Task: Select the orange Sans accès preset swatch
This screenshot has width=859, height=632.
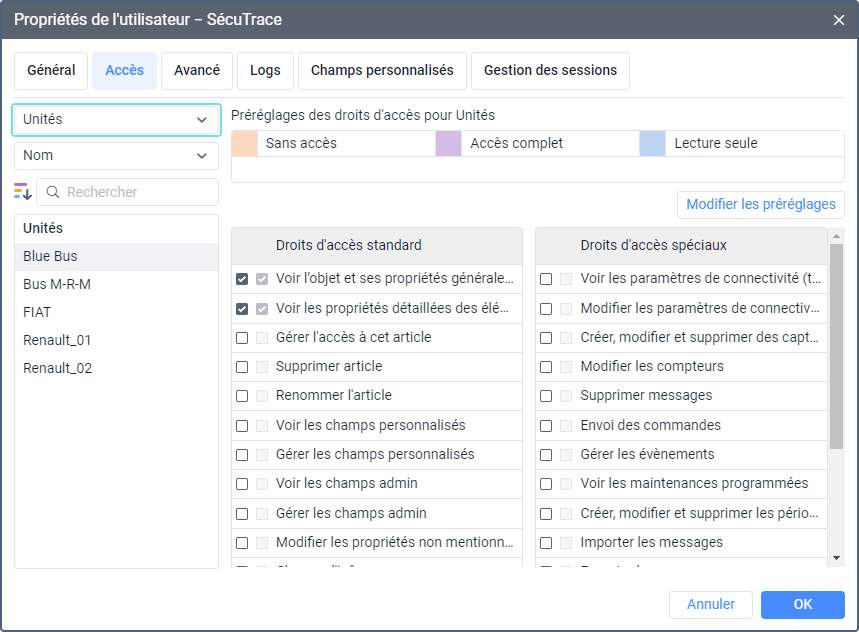Action: 244,143
